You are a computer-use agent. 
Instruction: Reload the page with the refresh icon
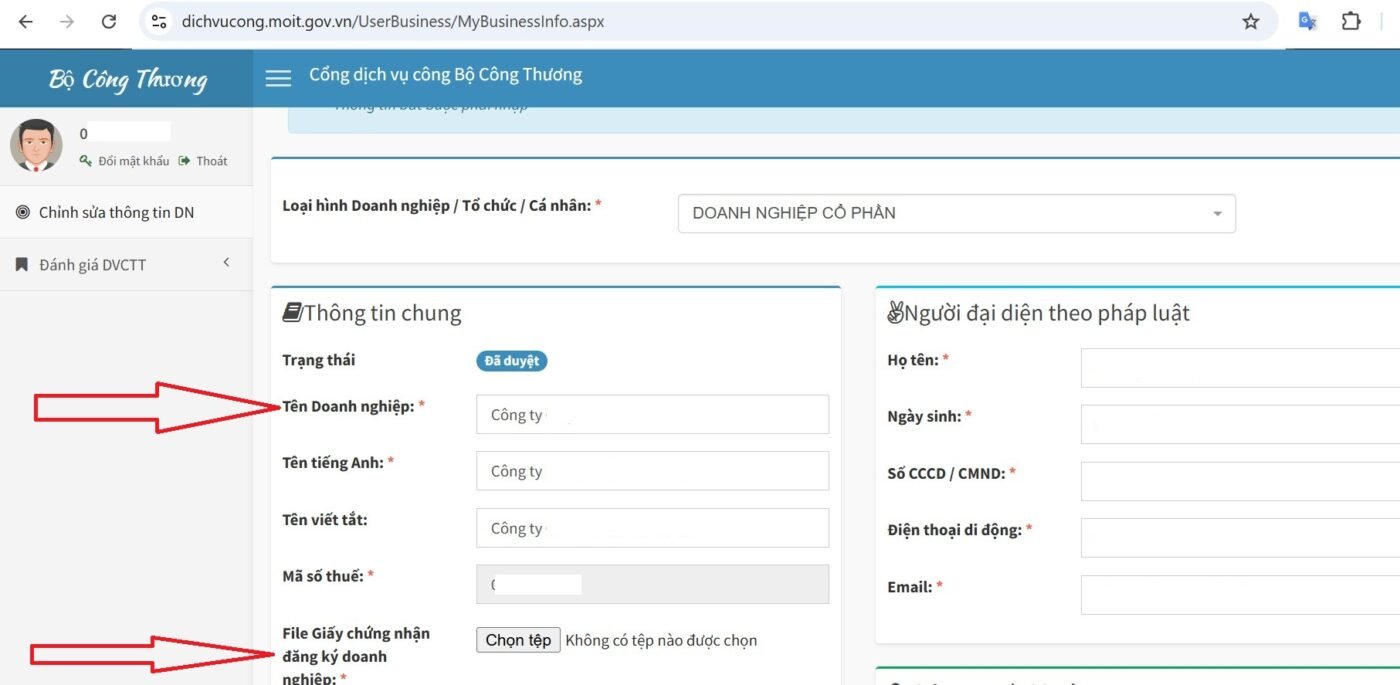(109, 22)
